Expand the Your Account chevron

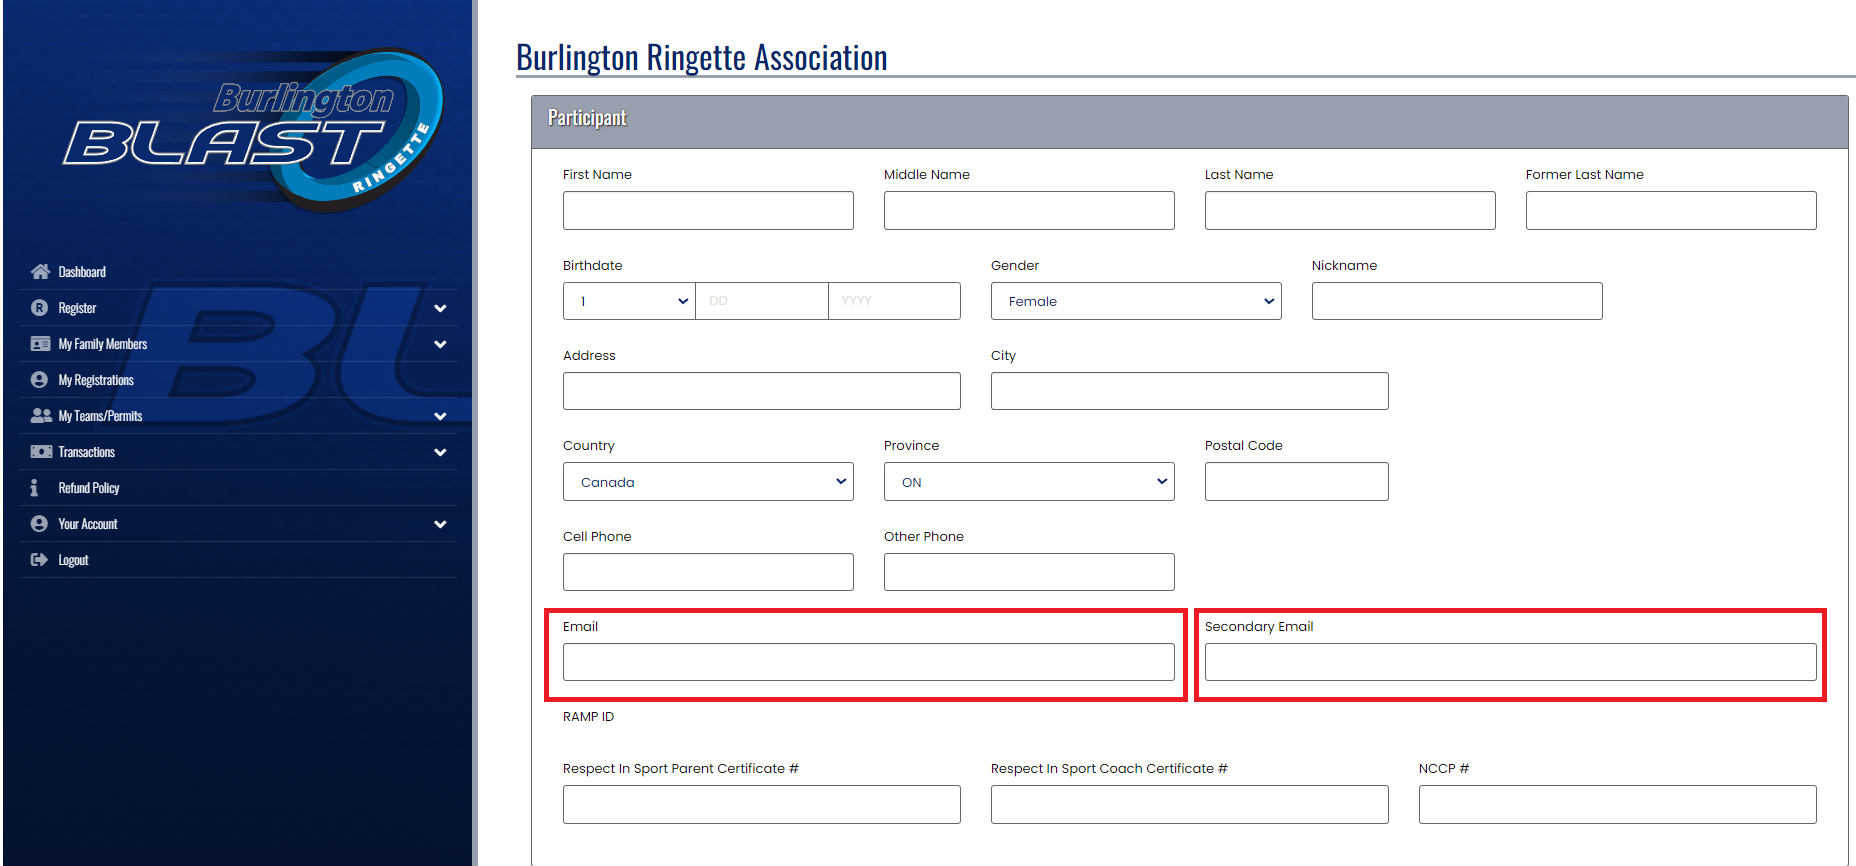click(x=440, y=524)
